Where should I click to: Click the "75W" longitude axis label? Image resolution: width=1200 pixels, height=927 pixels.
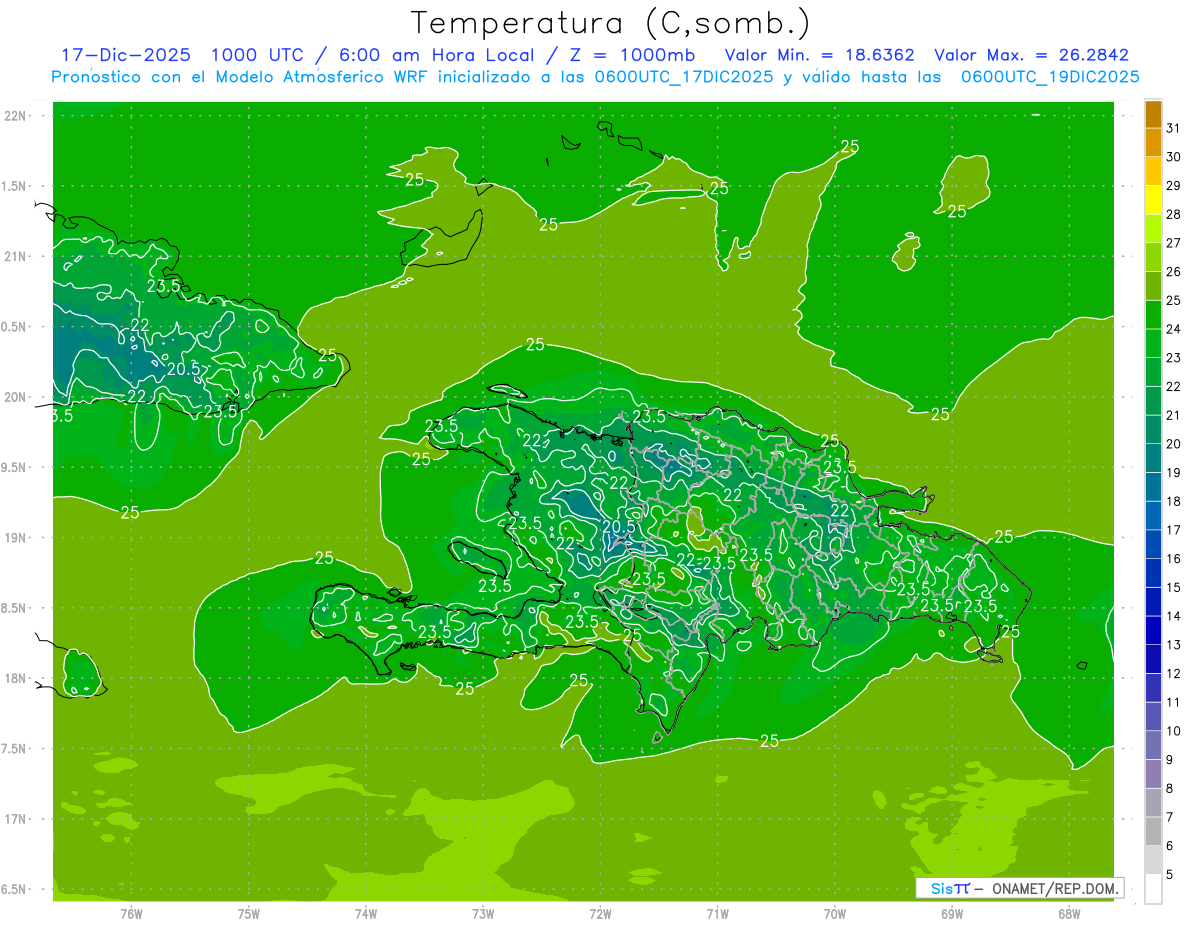(249, 914)
